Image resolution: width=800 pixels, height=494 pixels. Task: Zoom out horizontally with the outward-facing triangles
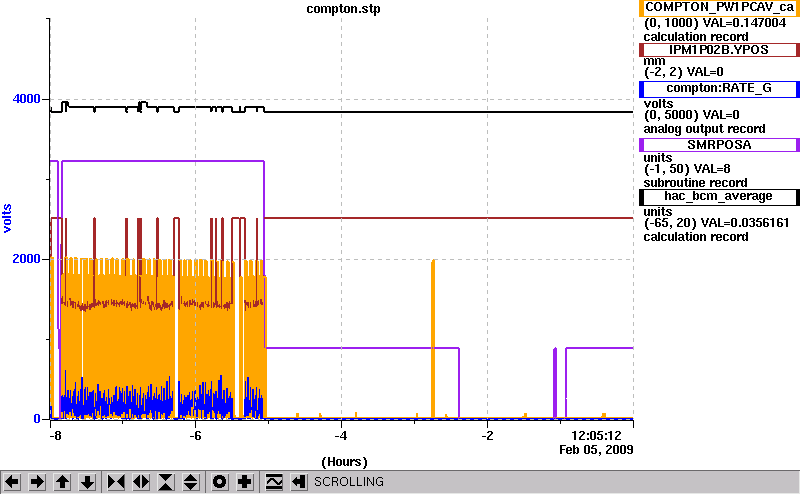click(141, 482)
